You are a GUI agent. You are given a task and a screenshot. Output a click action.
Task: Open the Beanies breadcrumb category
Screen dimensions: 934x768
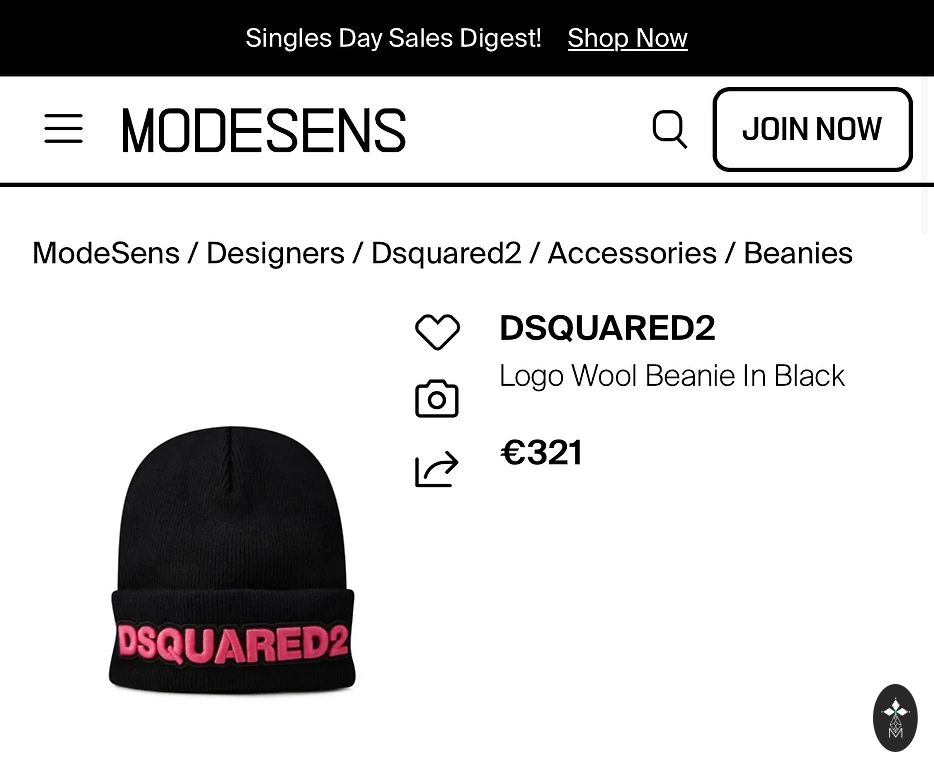point(798,254)
